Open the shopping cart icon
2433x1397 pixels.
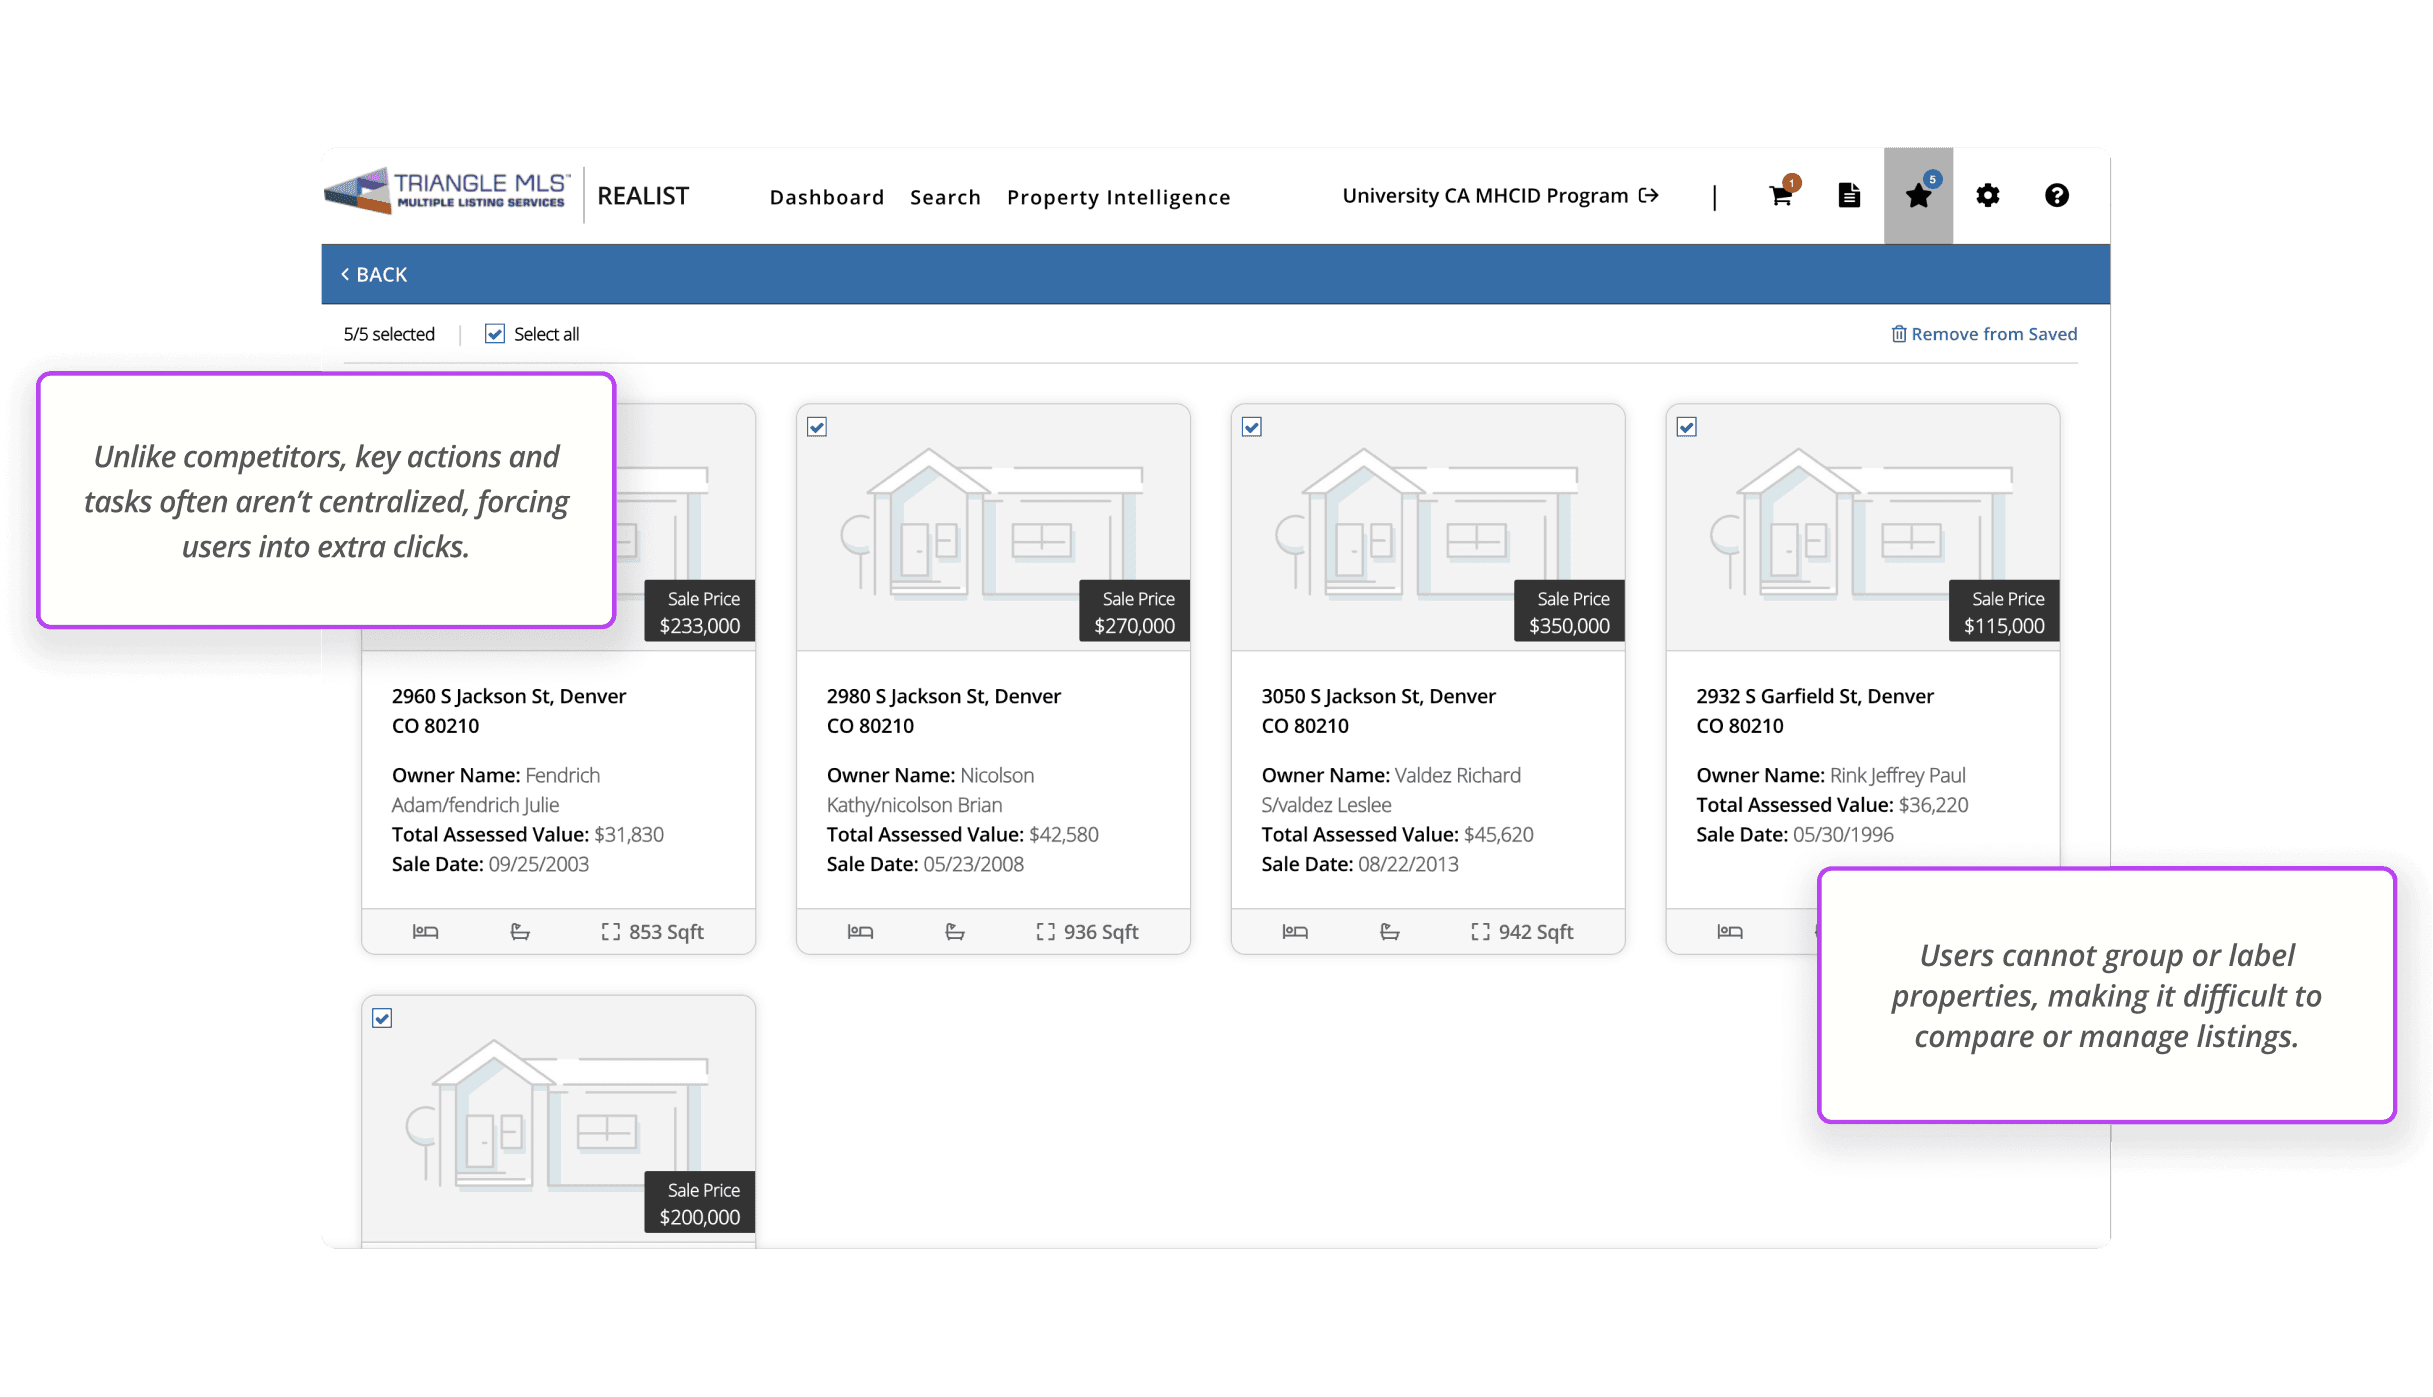(x=1780, y=196)
